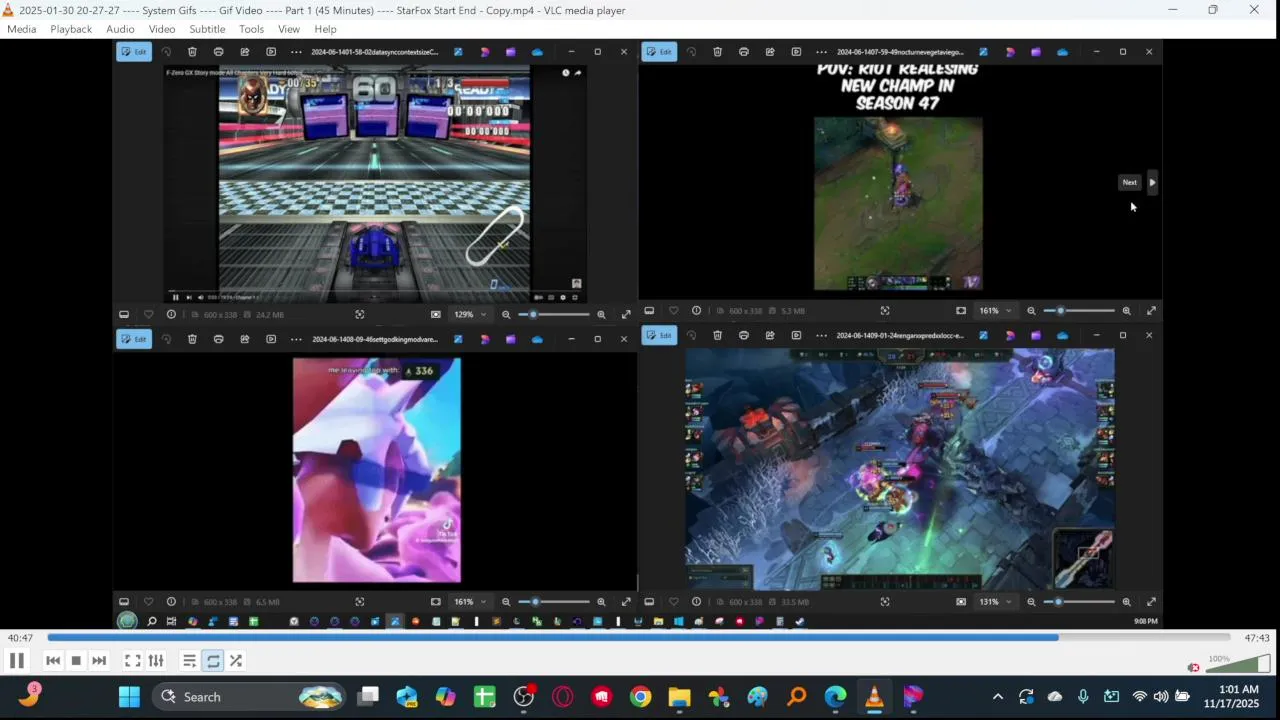Adjust the VLC volume slider
The image size is (1280, 720).
click(1238, 664)
